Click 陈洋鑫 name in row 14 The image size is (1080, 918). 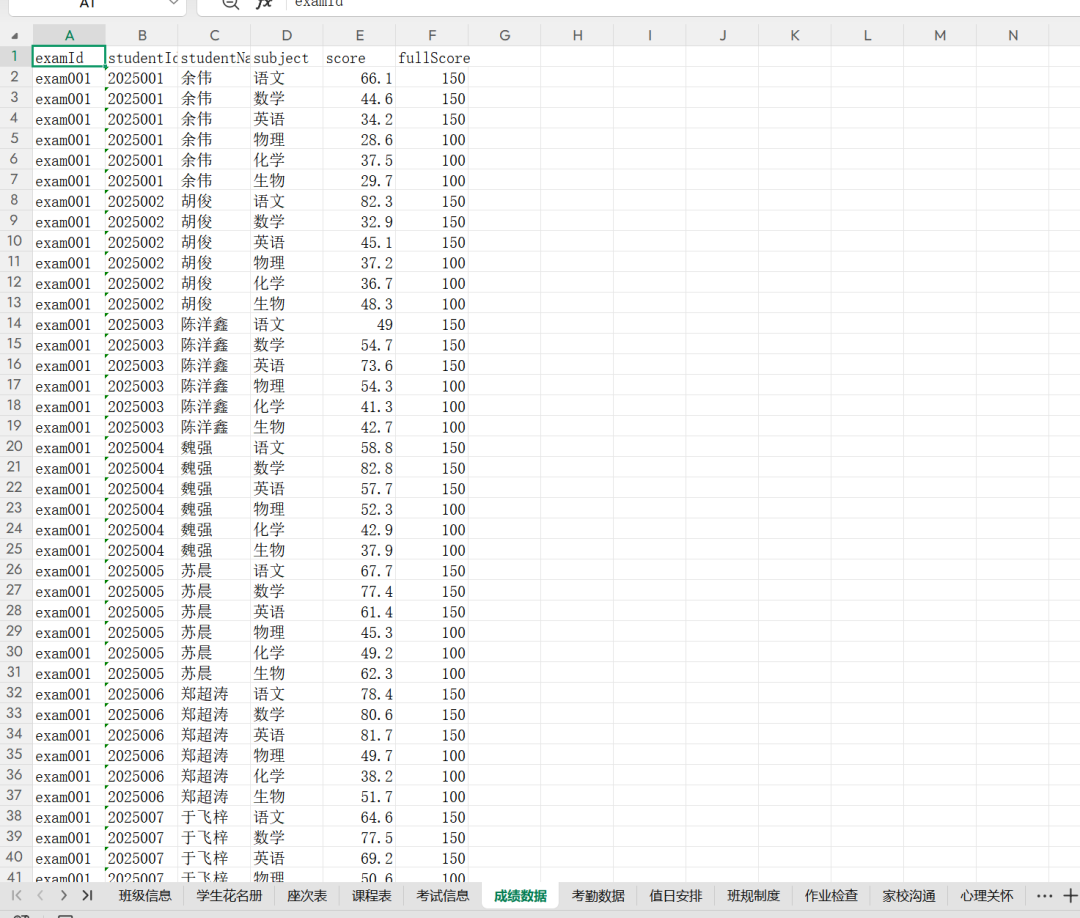214,324
